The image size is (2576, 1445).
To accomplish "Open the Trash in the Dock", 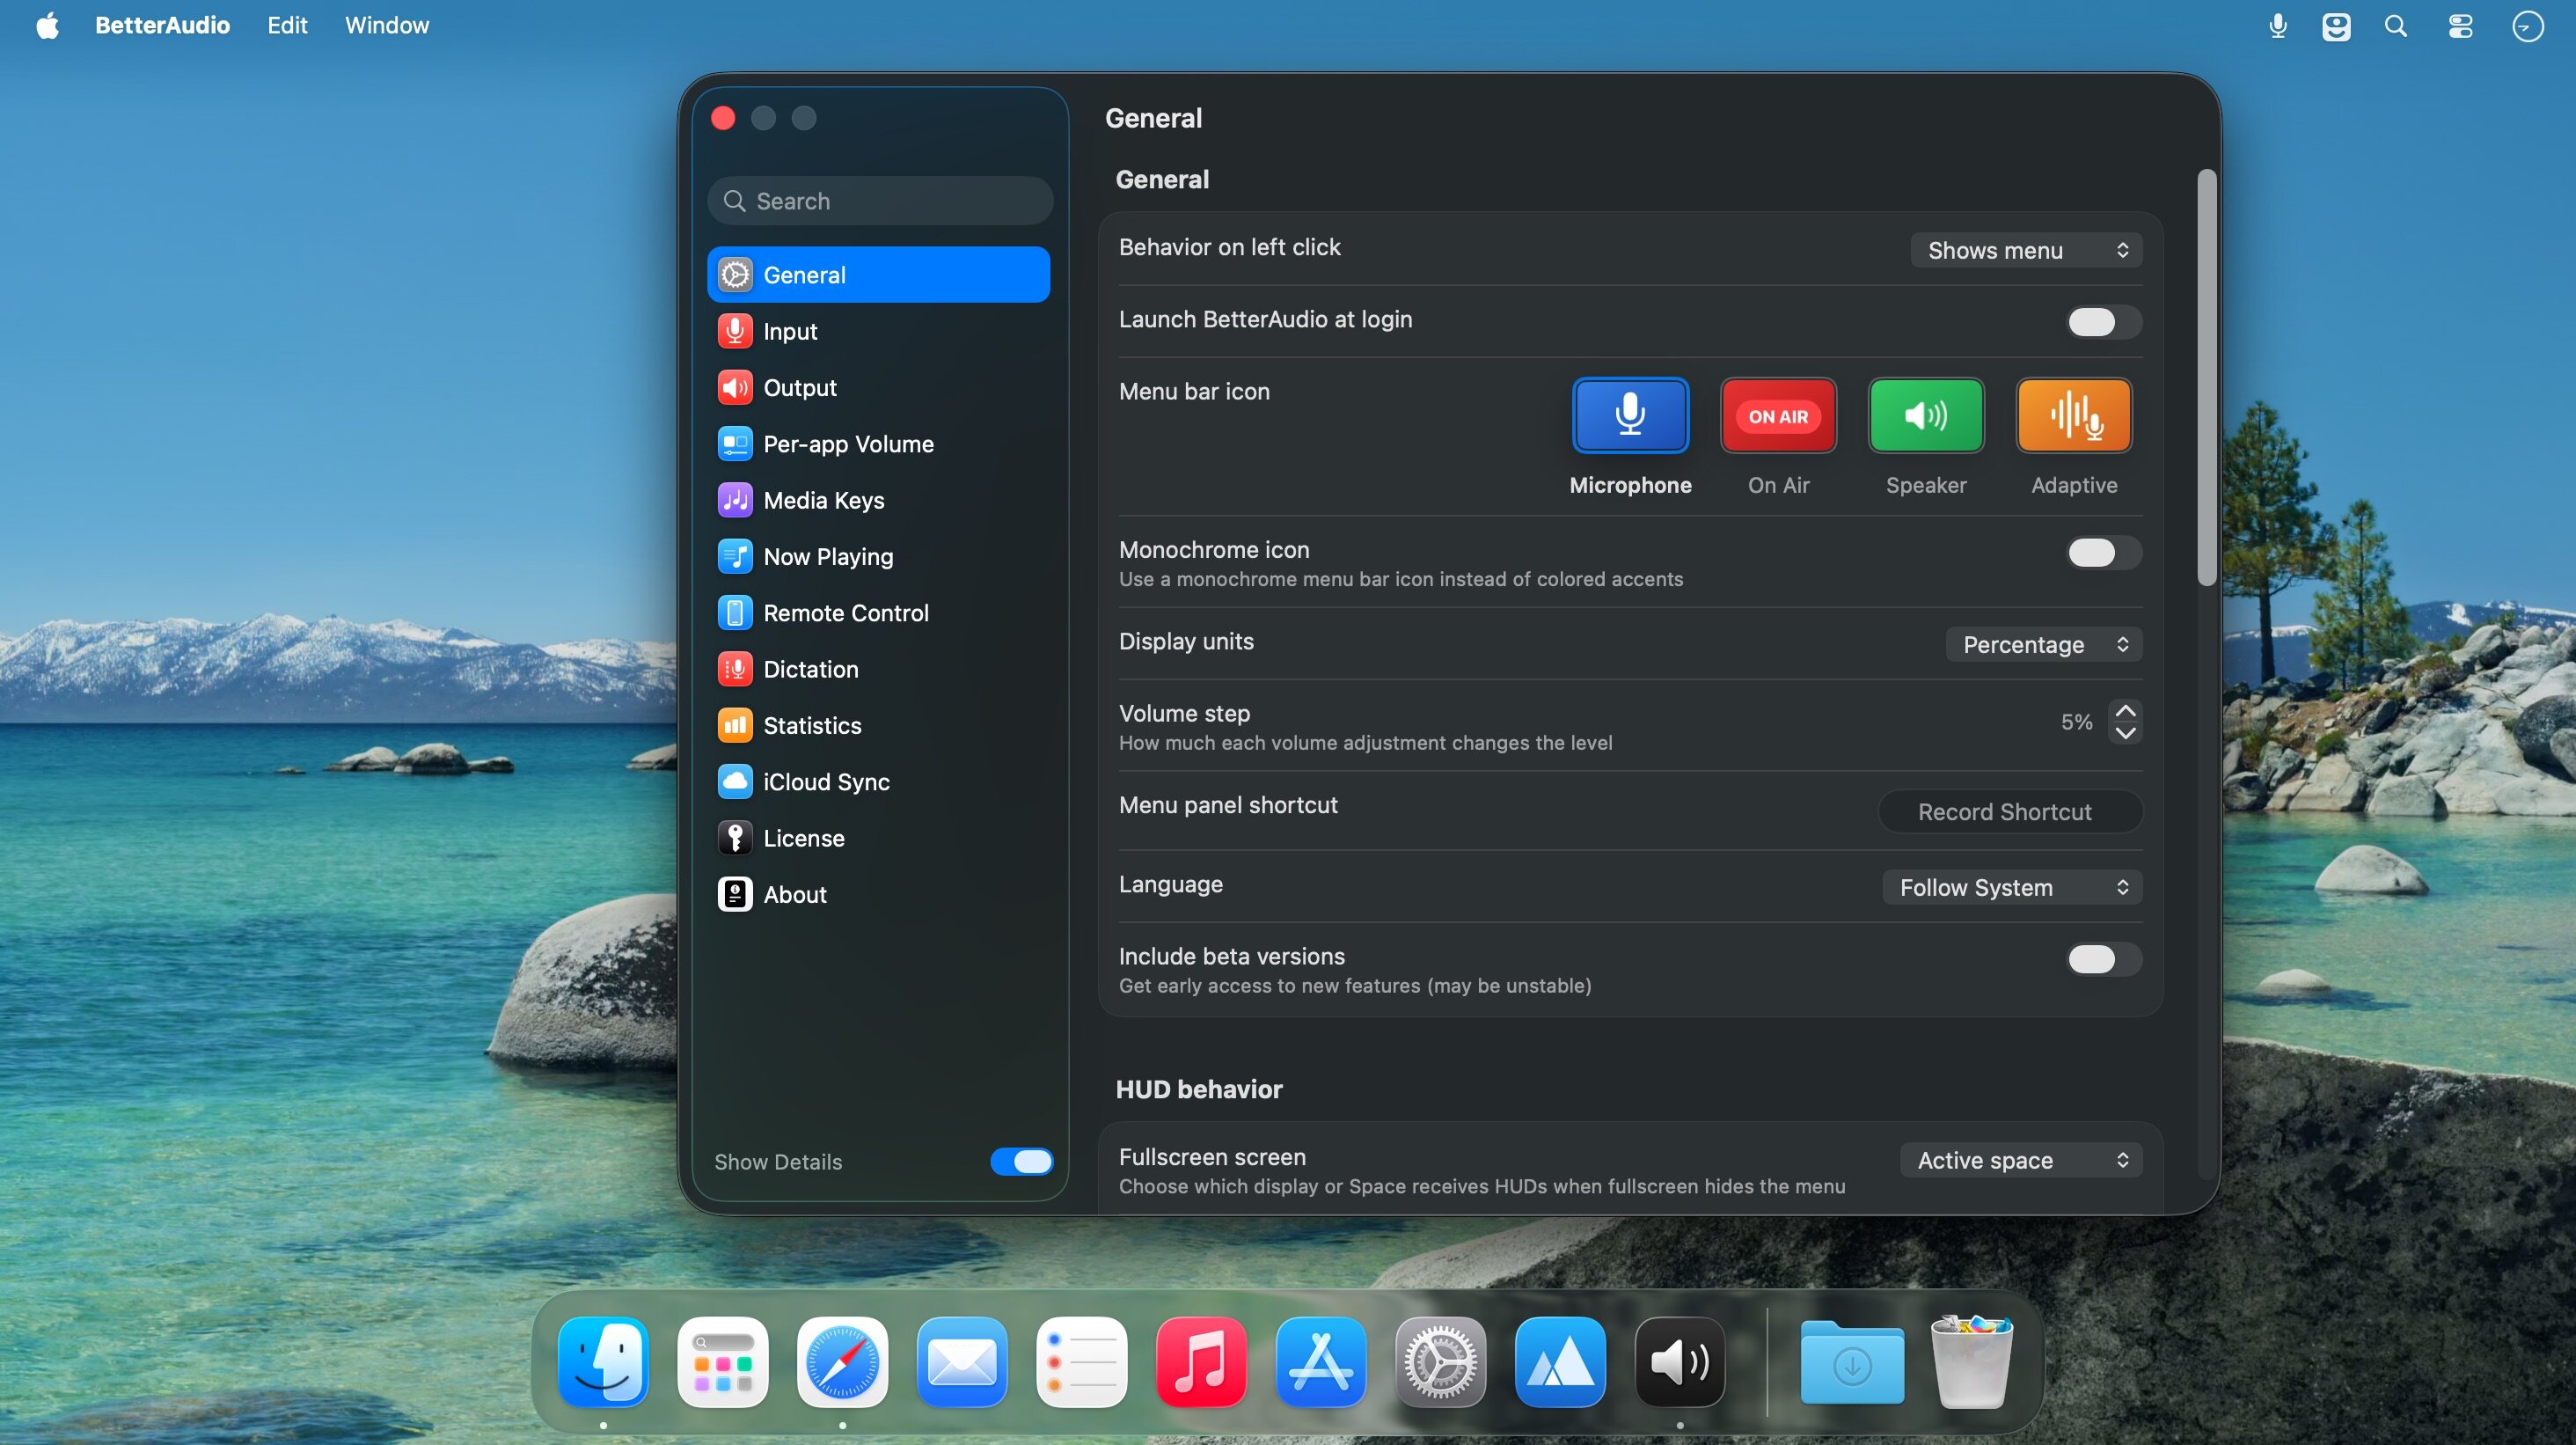I will (x=1971, y=1361).
